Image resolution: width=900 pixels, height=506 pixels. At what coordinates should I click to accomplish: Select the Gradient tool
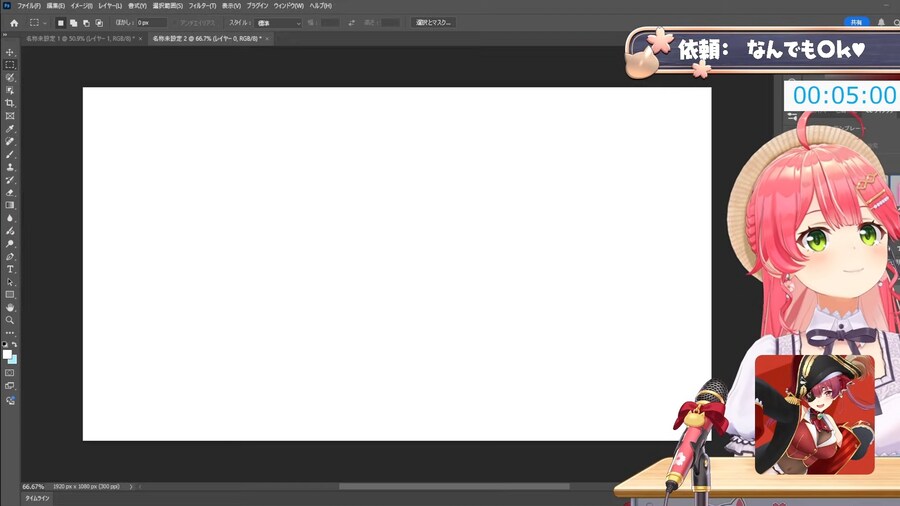click(10, 205)
